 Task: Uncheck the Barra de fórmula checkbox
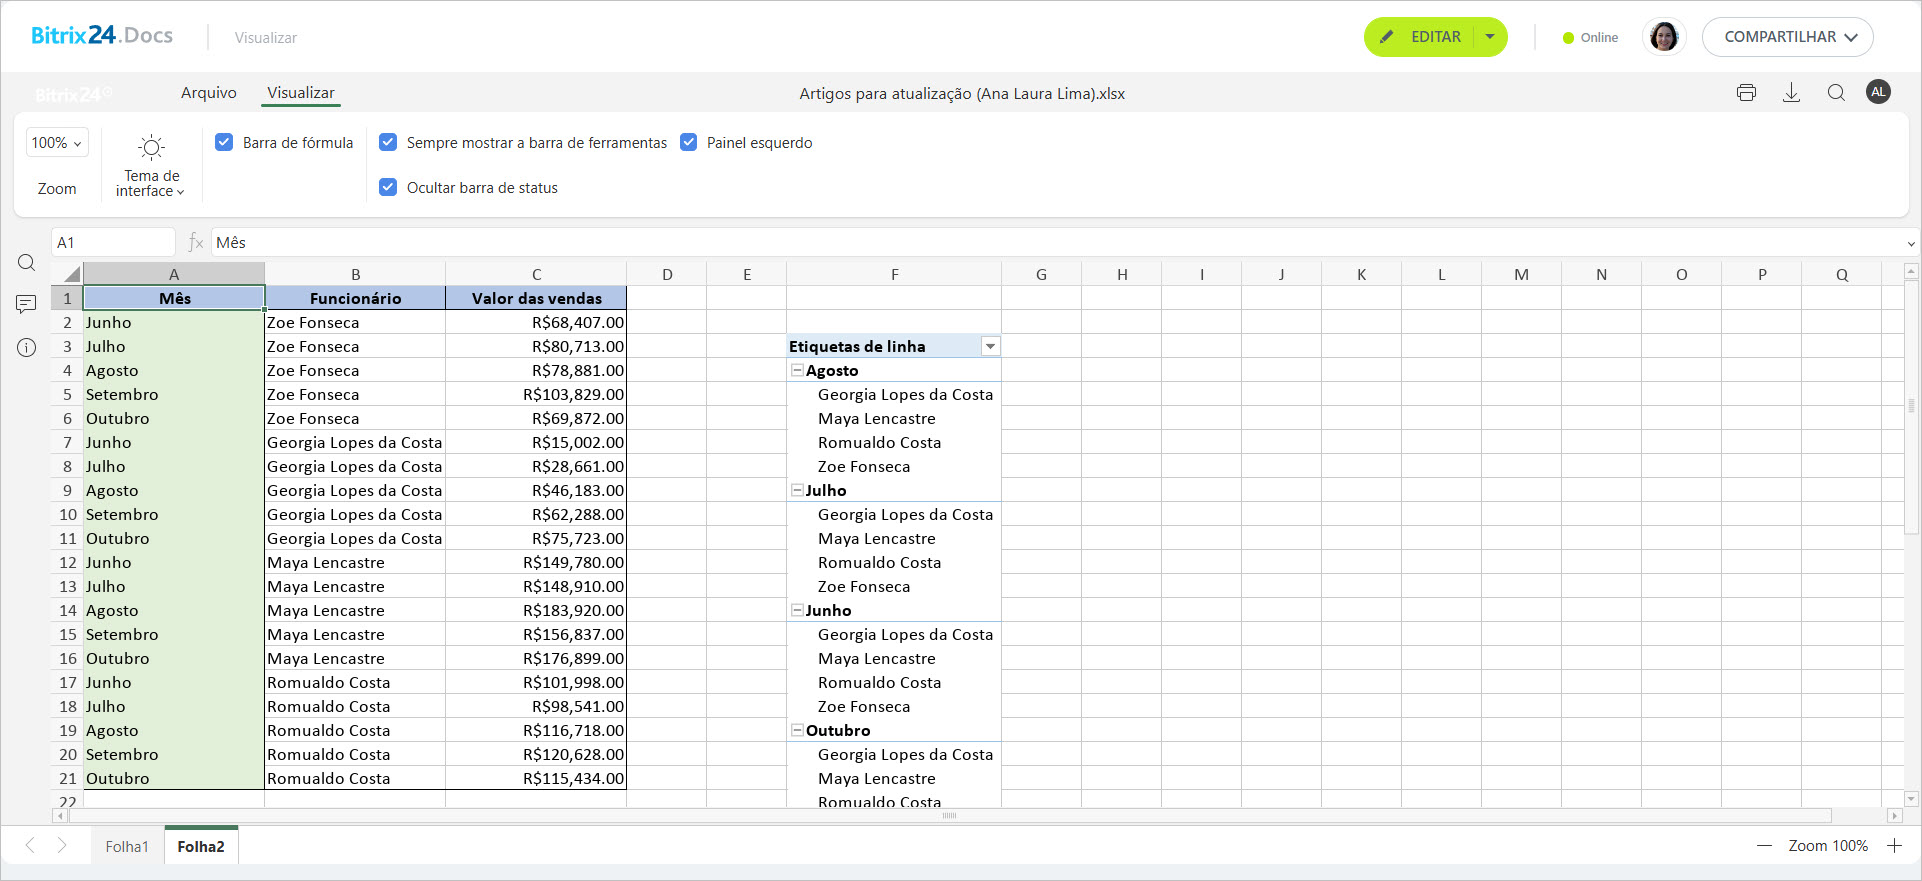click(x=224, y=143)
